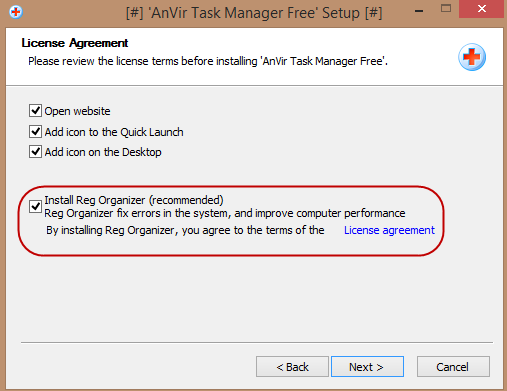Screen dimensions: 507x391
Task: Click the License Agreement heading
Action: click(75, 43)
